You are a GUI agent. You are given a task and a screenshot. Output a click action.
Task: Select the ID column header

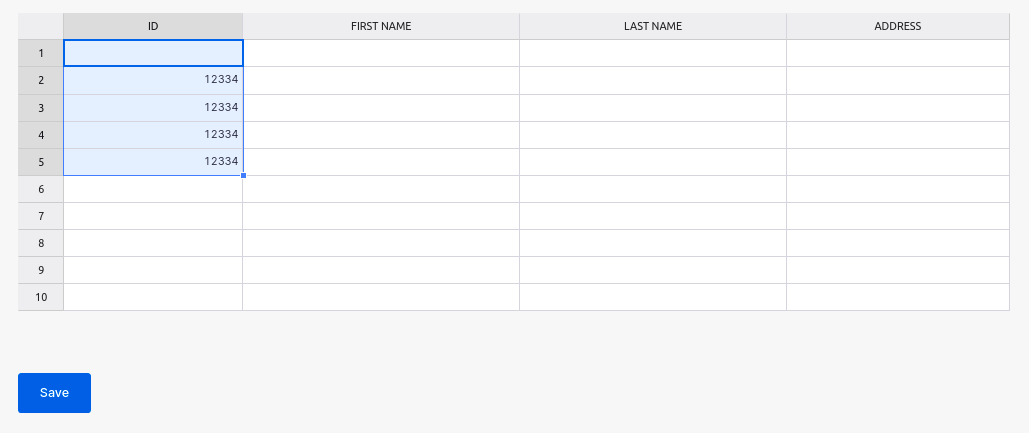tap(153, 26)
